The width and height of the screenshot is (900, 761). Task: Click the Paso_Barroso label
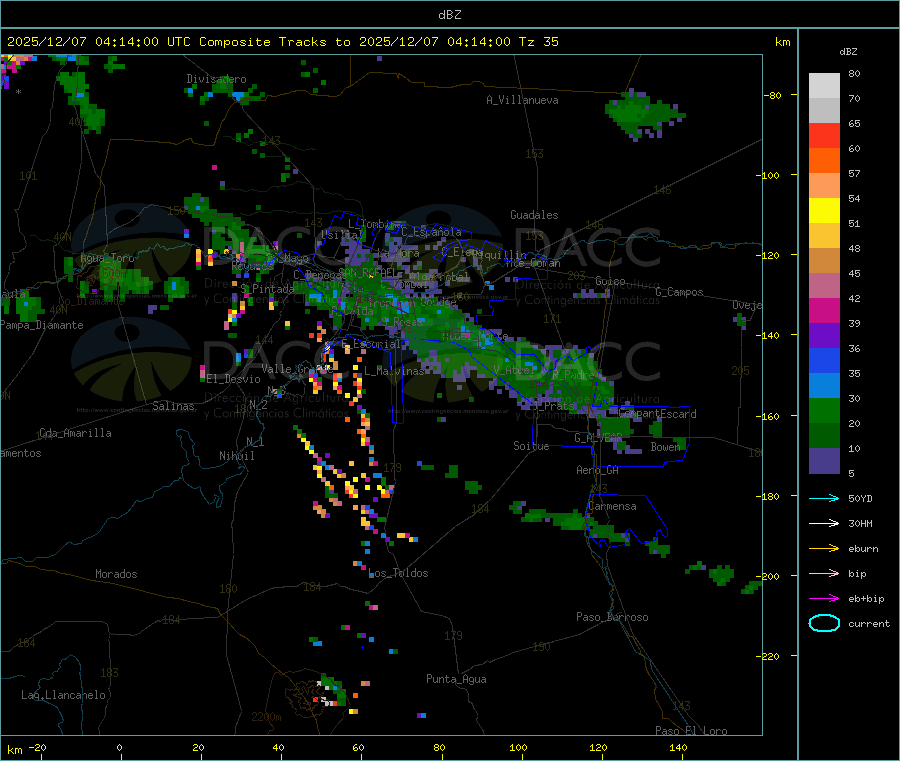[612, 618]
